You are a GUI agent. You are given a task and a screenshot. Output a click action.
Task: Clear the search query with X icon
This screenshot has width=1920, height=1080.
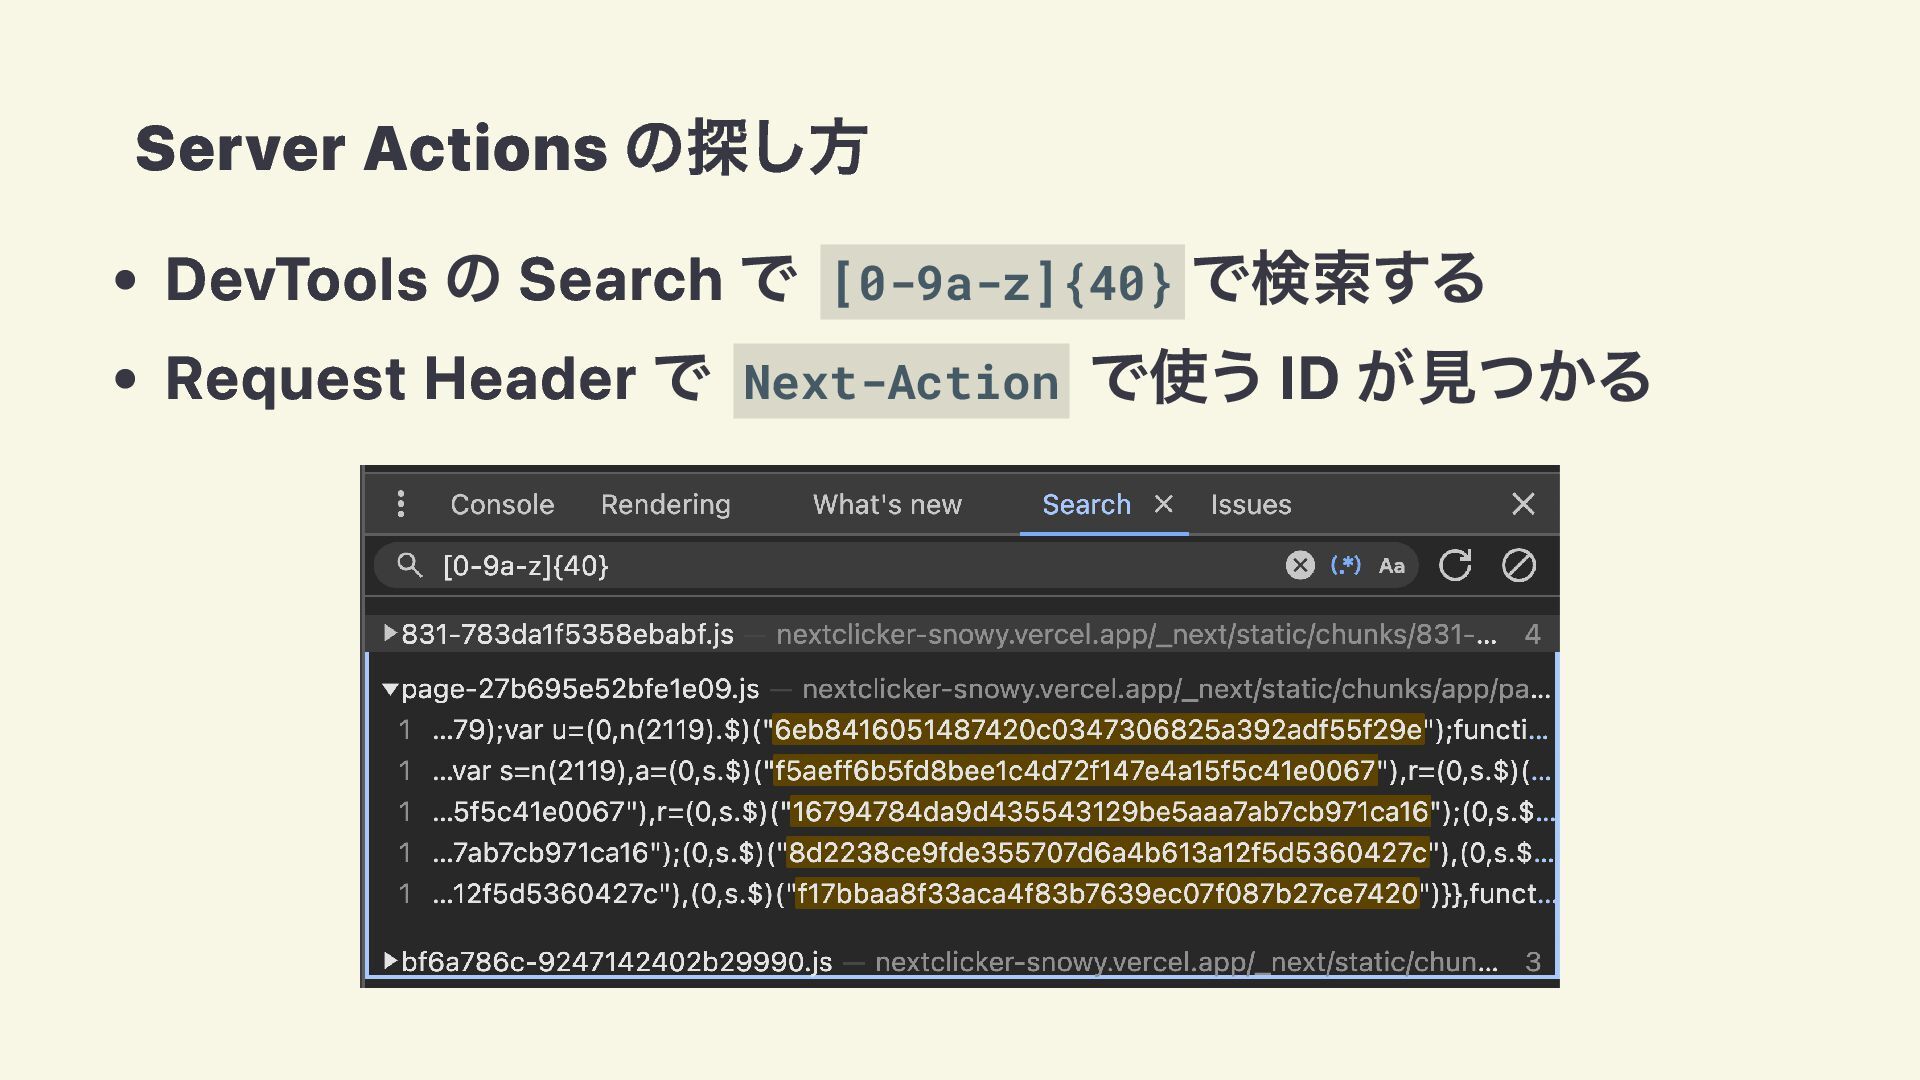(x=1299, y=566)
